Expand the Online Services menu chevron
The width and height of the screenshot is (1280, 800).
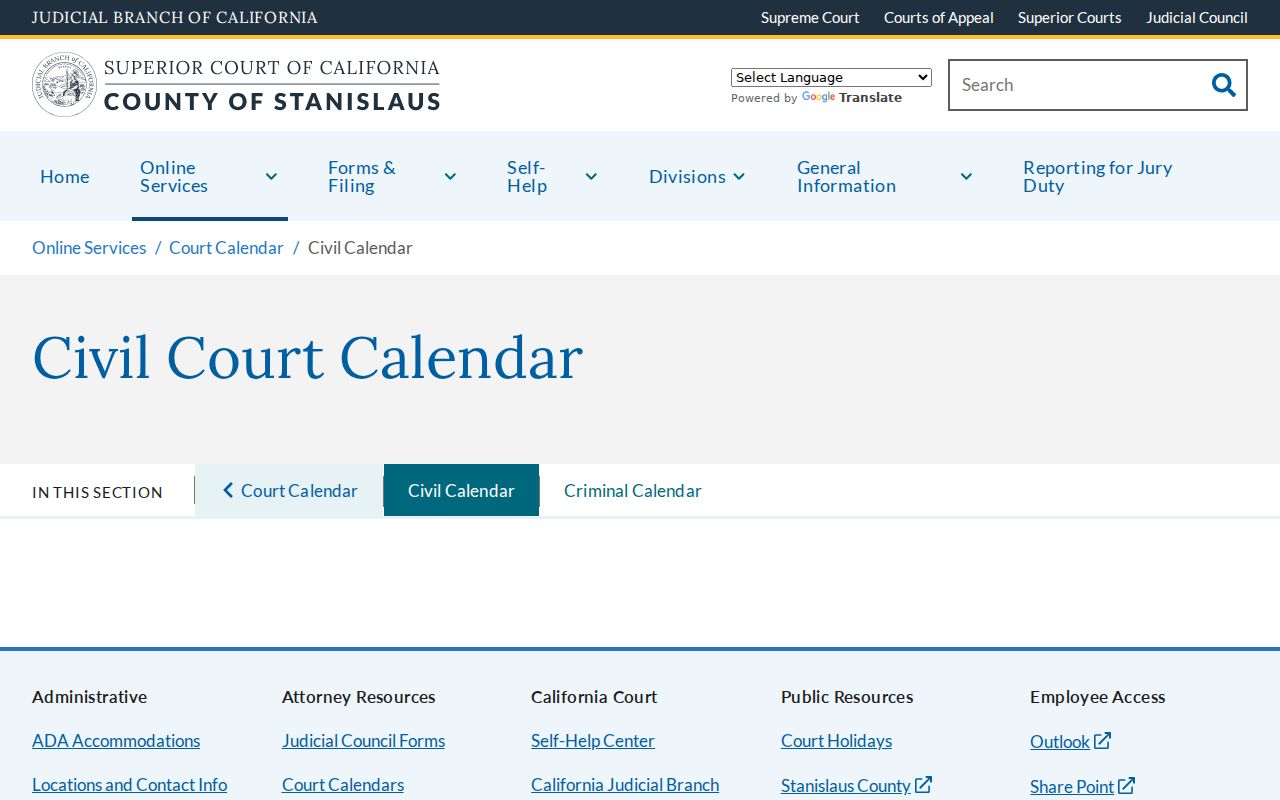[x=271, y=176]
